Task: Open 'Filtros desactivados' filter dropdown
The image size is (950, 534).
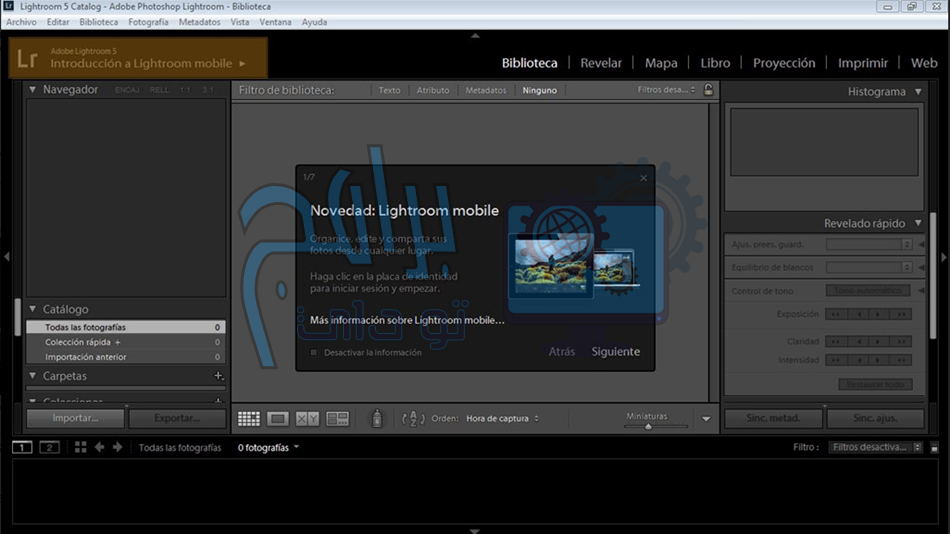Action: tap(875, 447)
